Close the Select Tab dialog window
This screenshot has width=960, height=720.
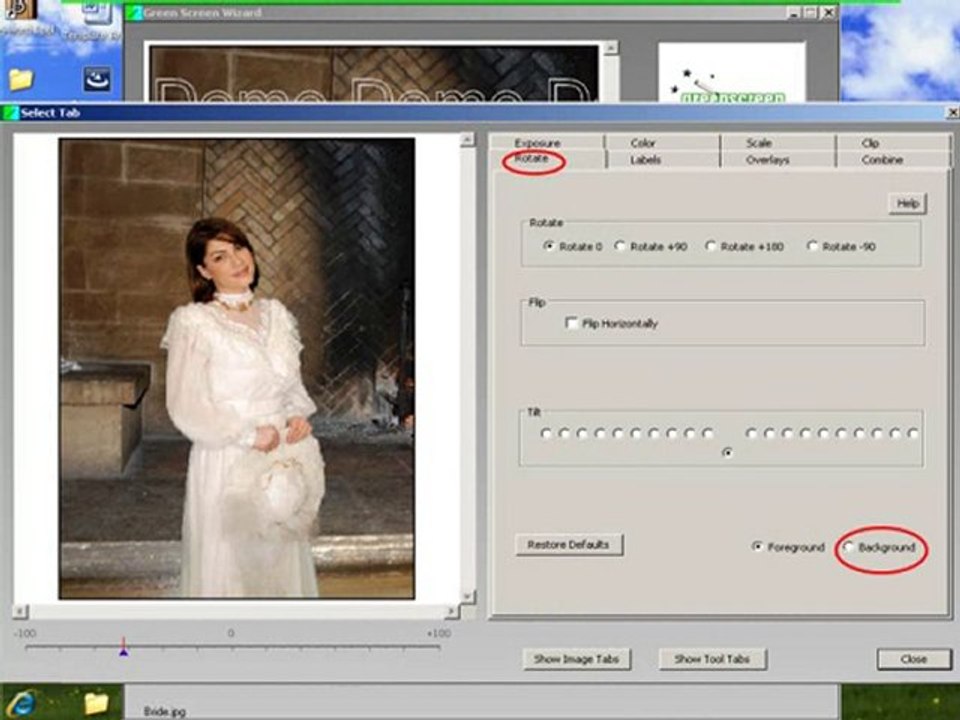pos(953,113)
